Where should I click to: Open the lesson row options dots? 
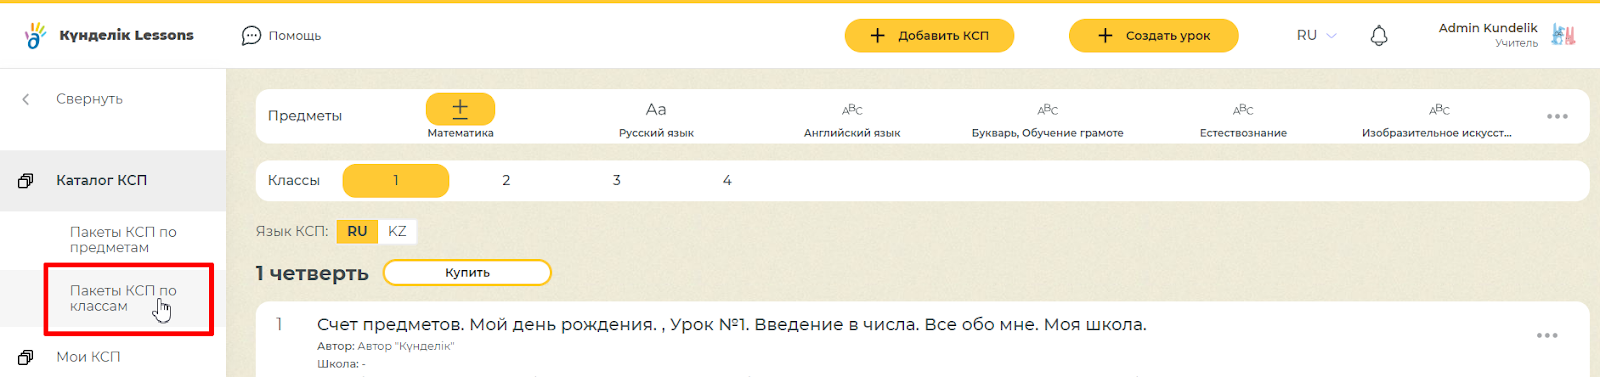click(x=1547, y=335)
